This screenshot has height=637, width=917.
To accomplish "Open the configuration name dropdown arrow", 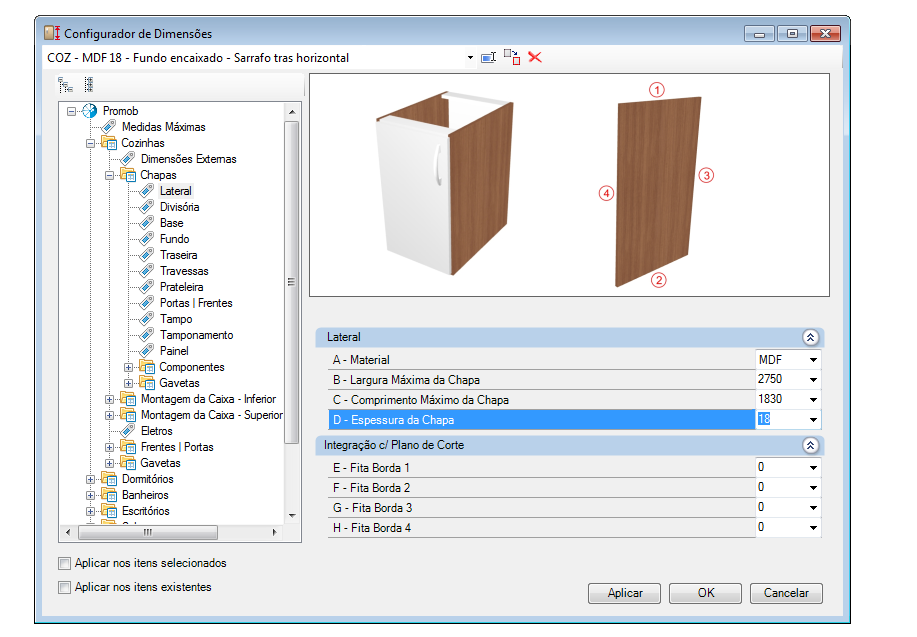I will point(470,58).
